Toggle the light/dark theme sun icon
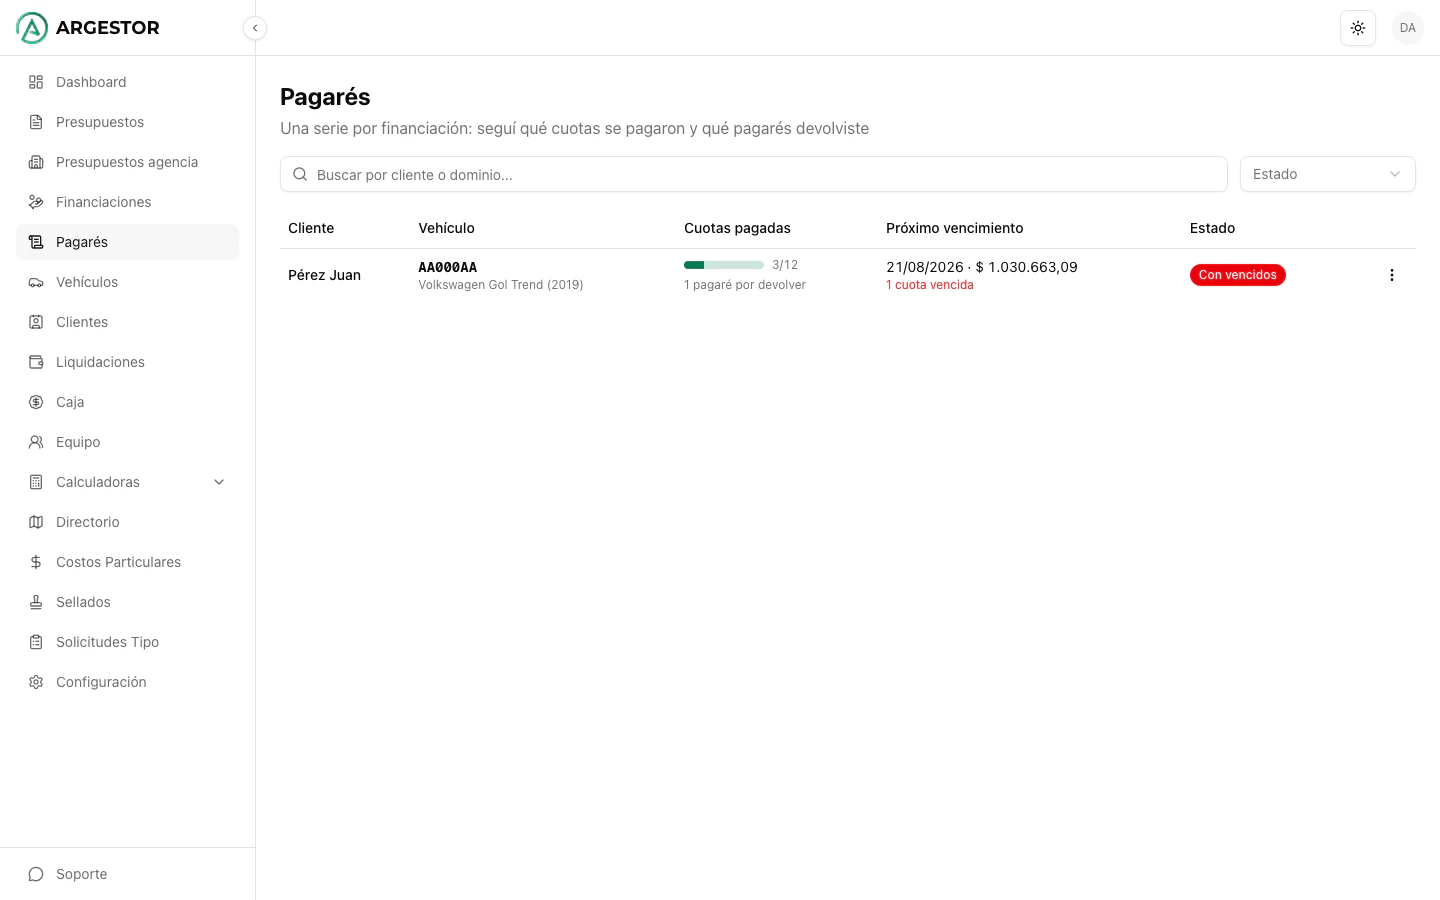1440x900 pixels. (1358, 28)
